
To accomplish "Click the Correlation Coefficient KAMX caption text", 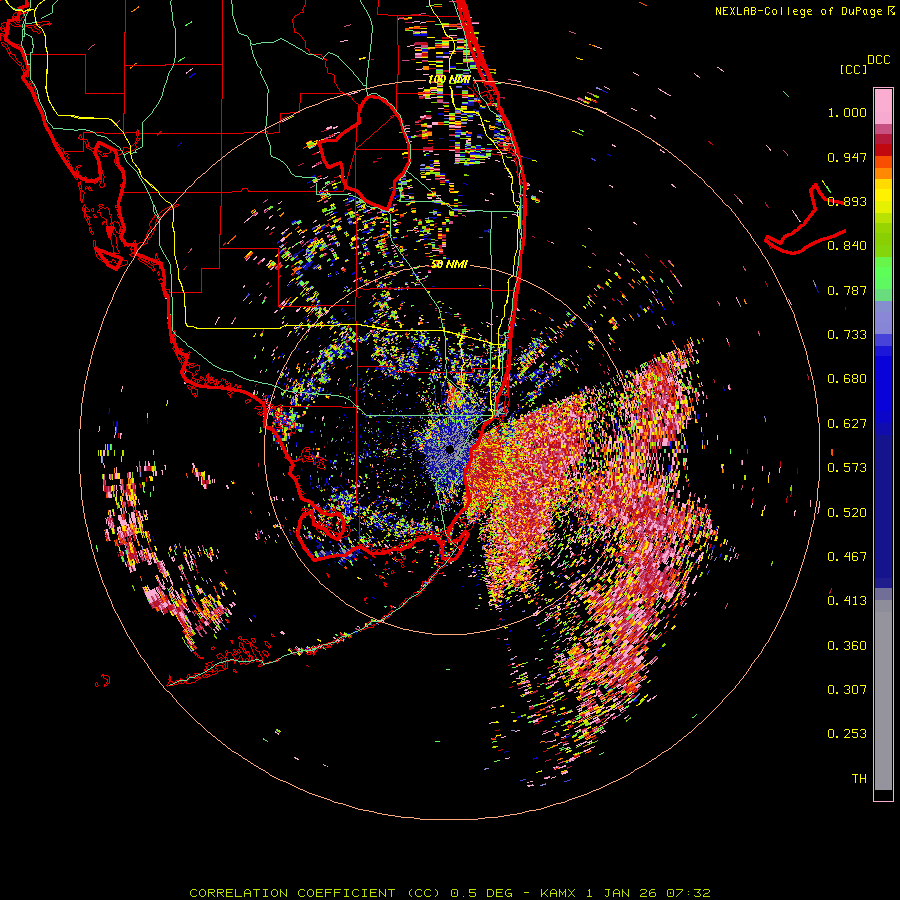I will (x=450, y=893).
